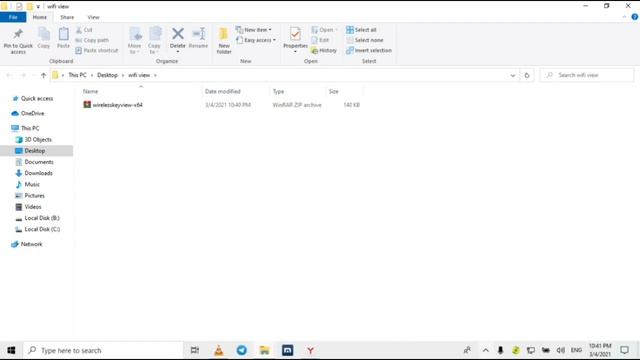Open the notification center icon
This screenshot has height=360, width=640.
point(624,350)
